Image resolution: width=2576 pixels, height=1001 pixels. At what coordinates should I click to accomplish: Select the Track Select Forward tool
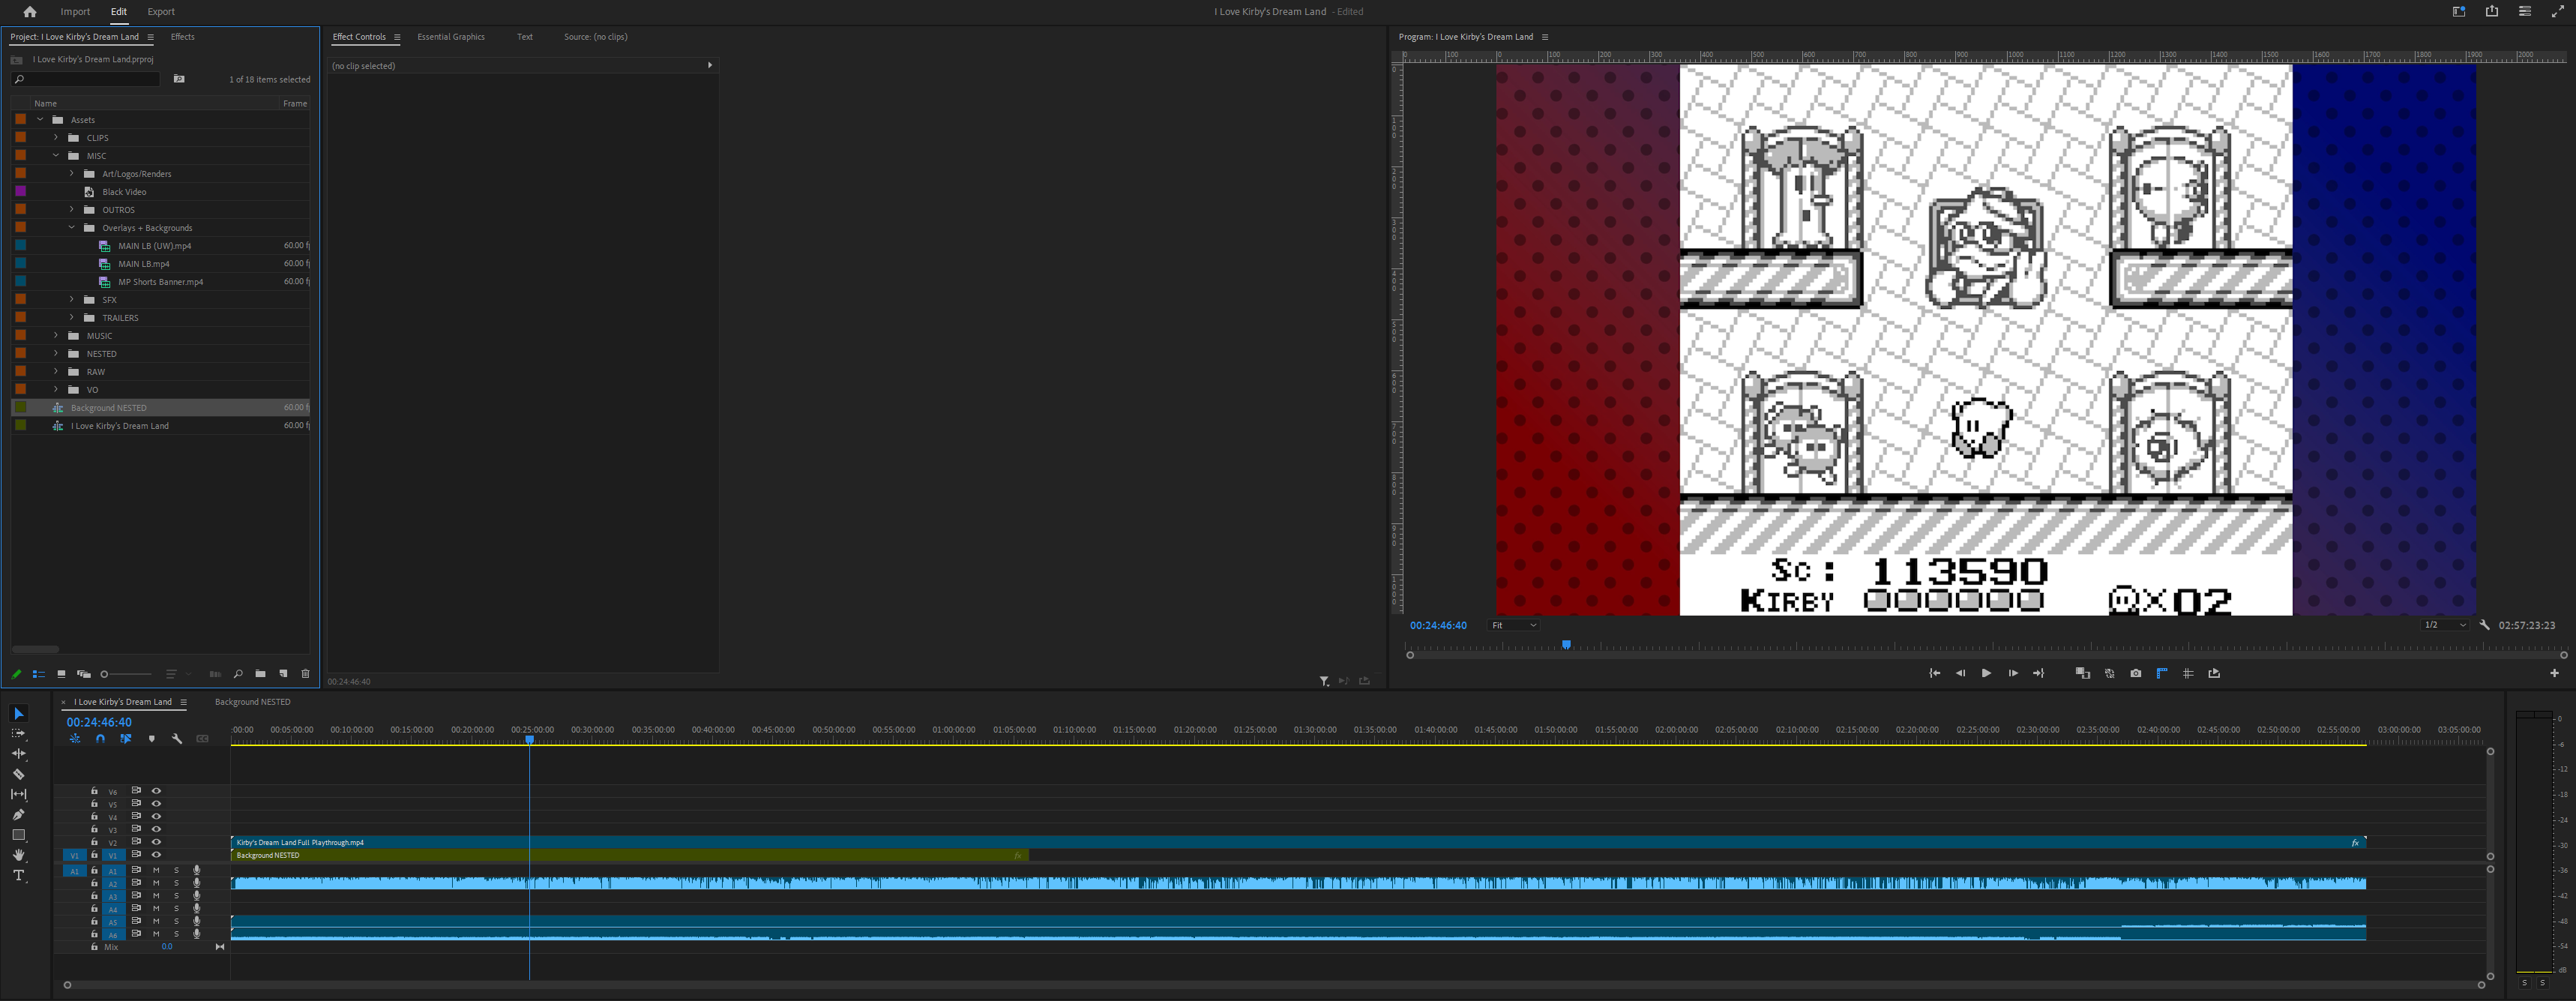pyautogui.click(x=18, y=734)
